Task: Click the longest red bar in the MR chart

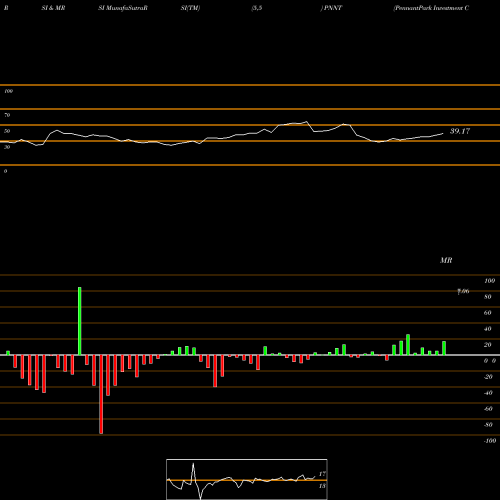Action: (101, 394)
